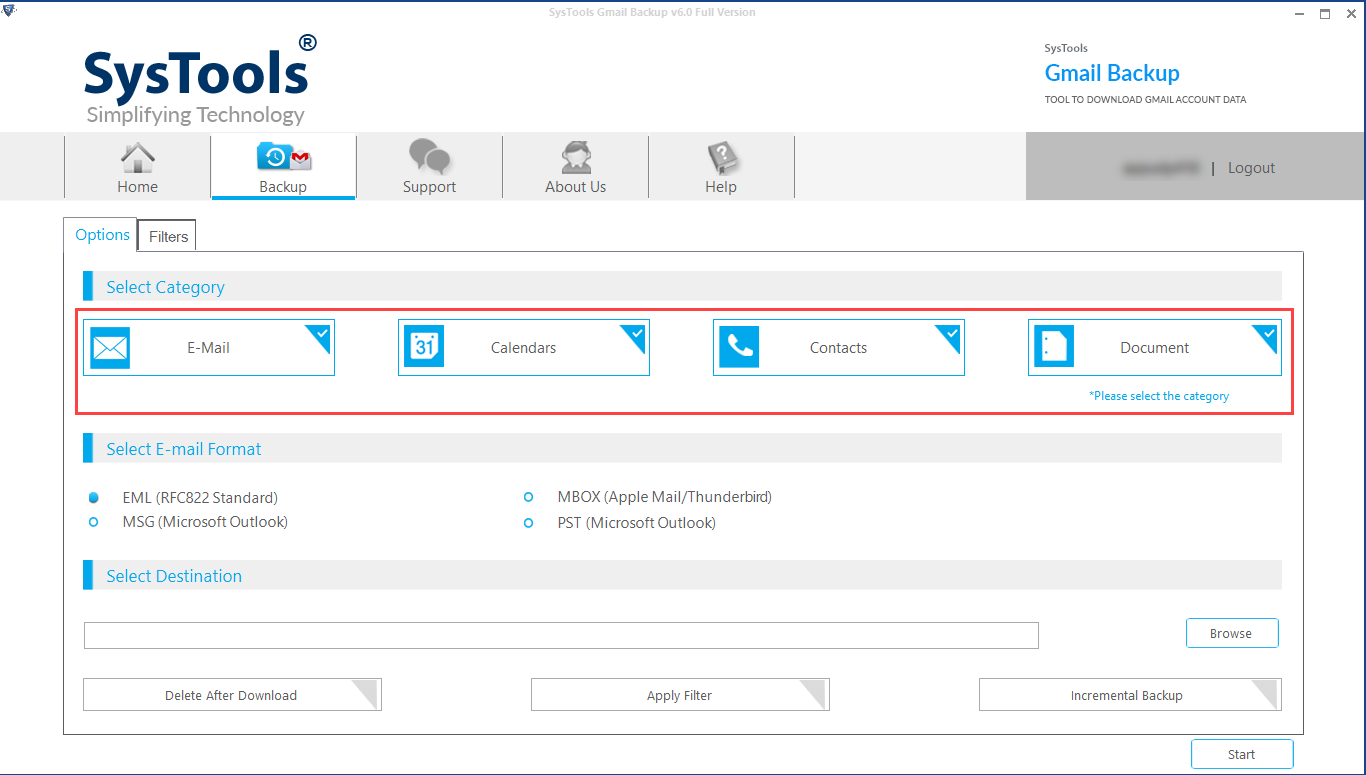Viewport: 1366px width, 775px height.
Task: Click the Browse button
Action: (1232, 633)
